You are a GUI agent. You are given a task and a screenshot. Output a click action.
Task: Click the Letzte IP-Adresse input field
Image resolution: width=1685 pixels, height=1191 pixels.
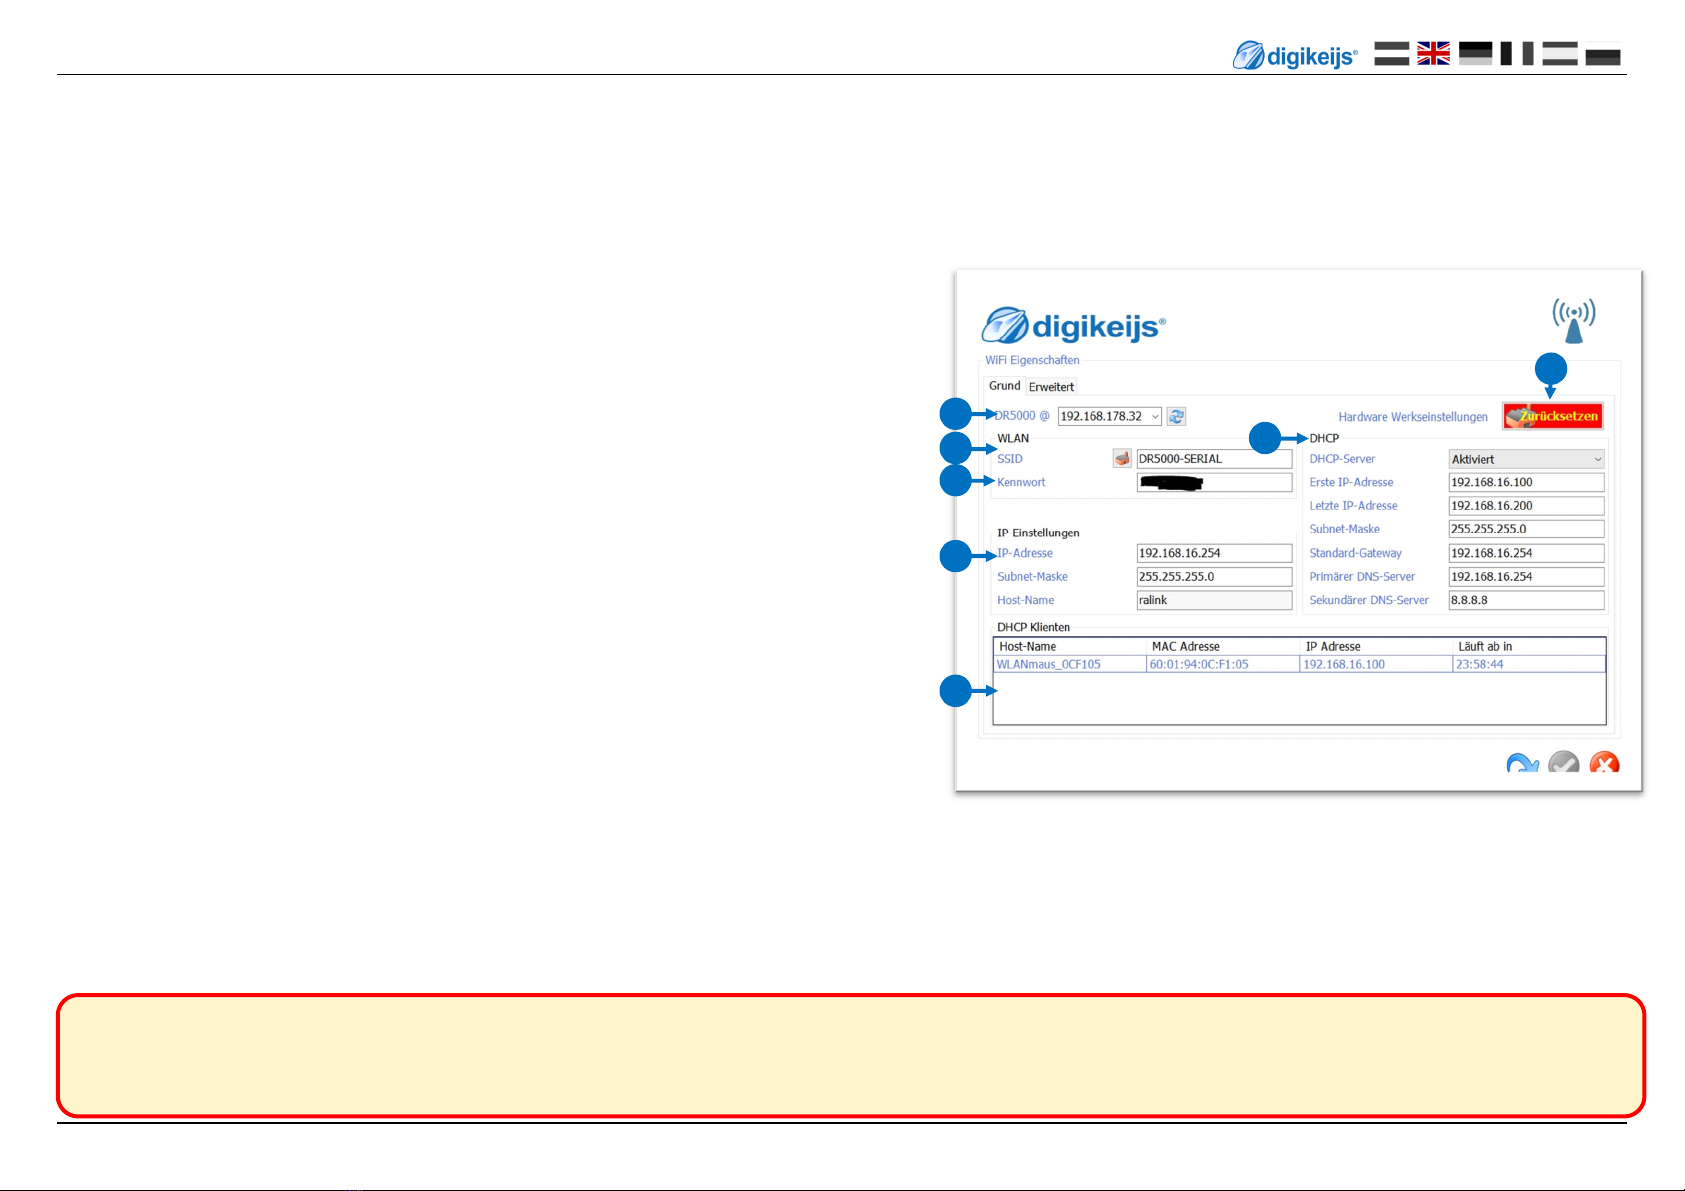click(x=1525, y=506)
